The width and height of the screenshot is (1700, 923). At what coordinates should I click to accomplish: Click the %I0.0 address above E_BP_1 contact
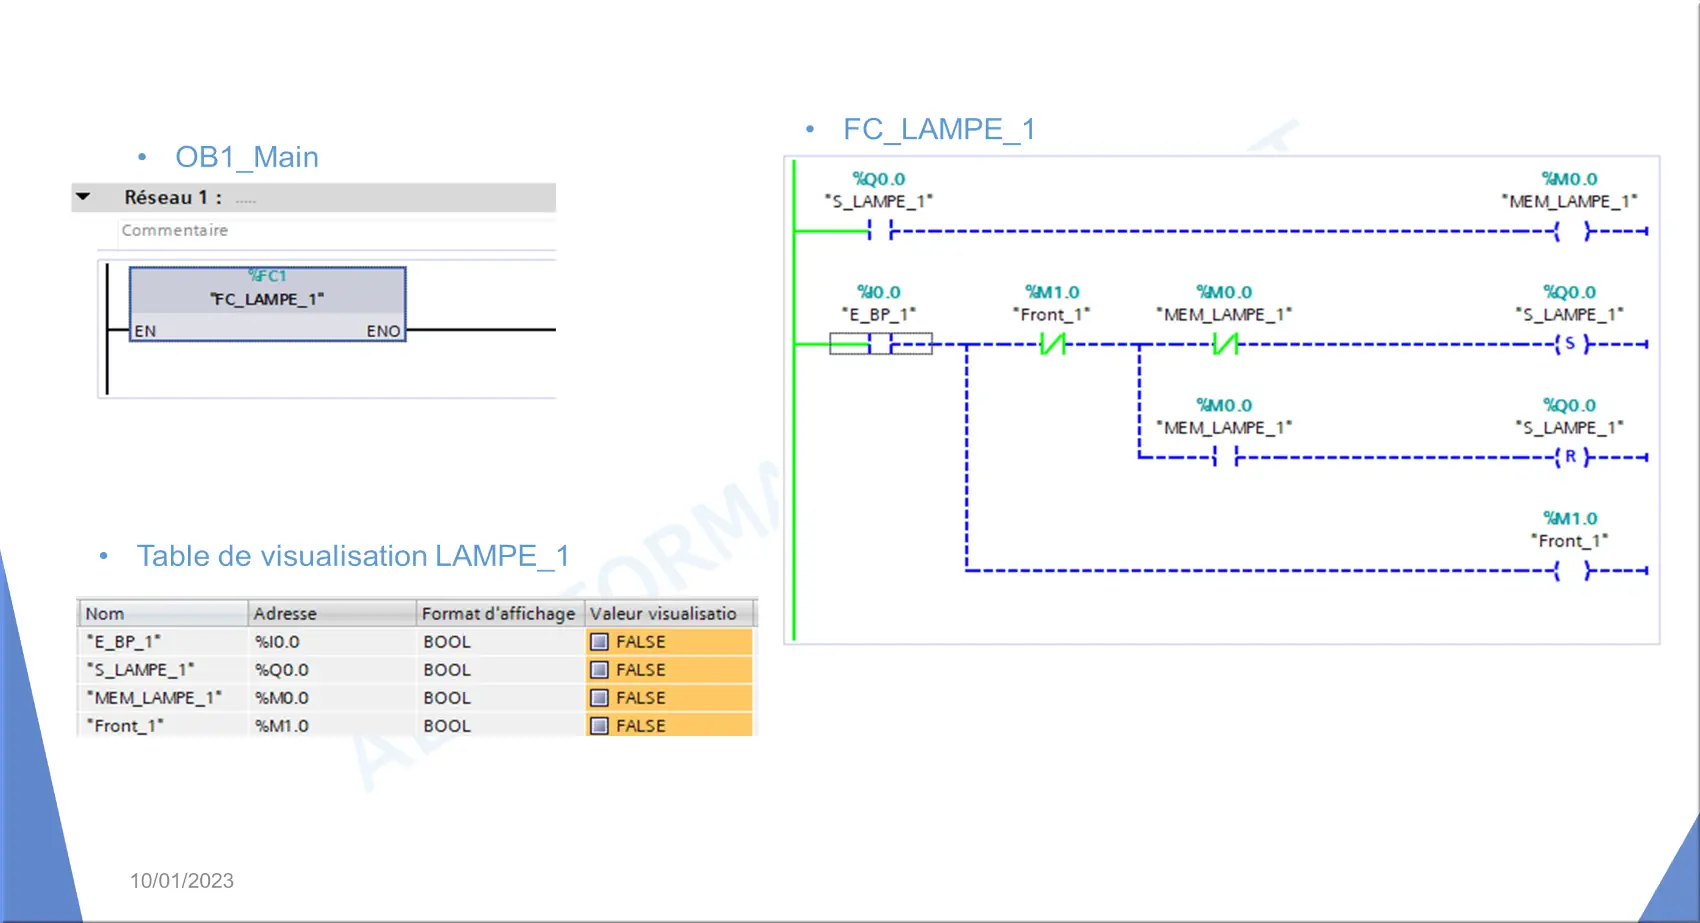879,292
